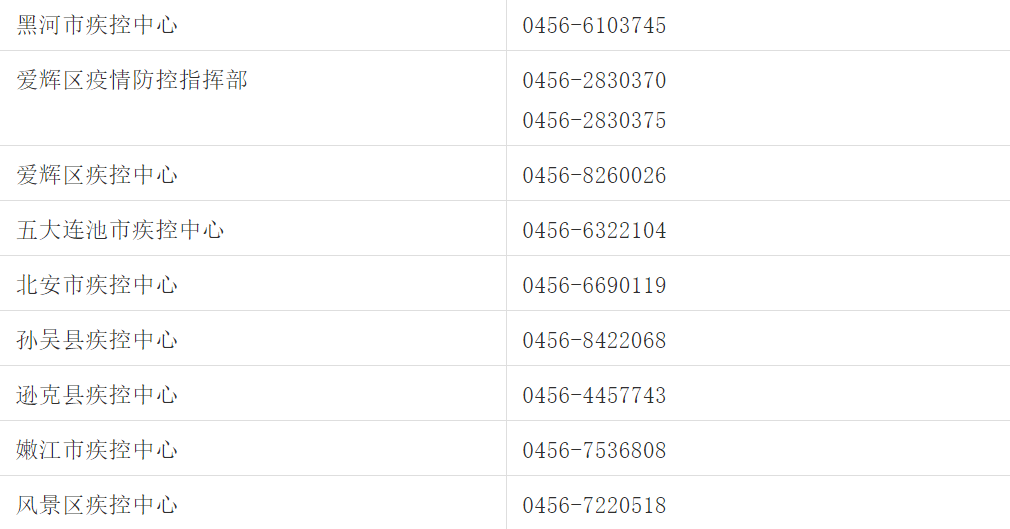Select phone number 0456-2830370
This screenshot has height=529, width=1010.
click(594, 81)
